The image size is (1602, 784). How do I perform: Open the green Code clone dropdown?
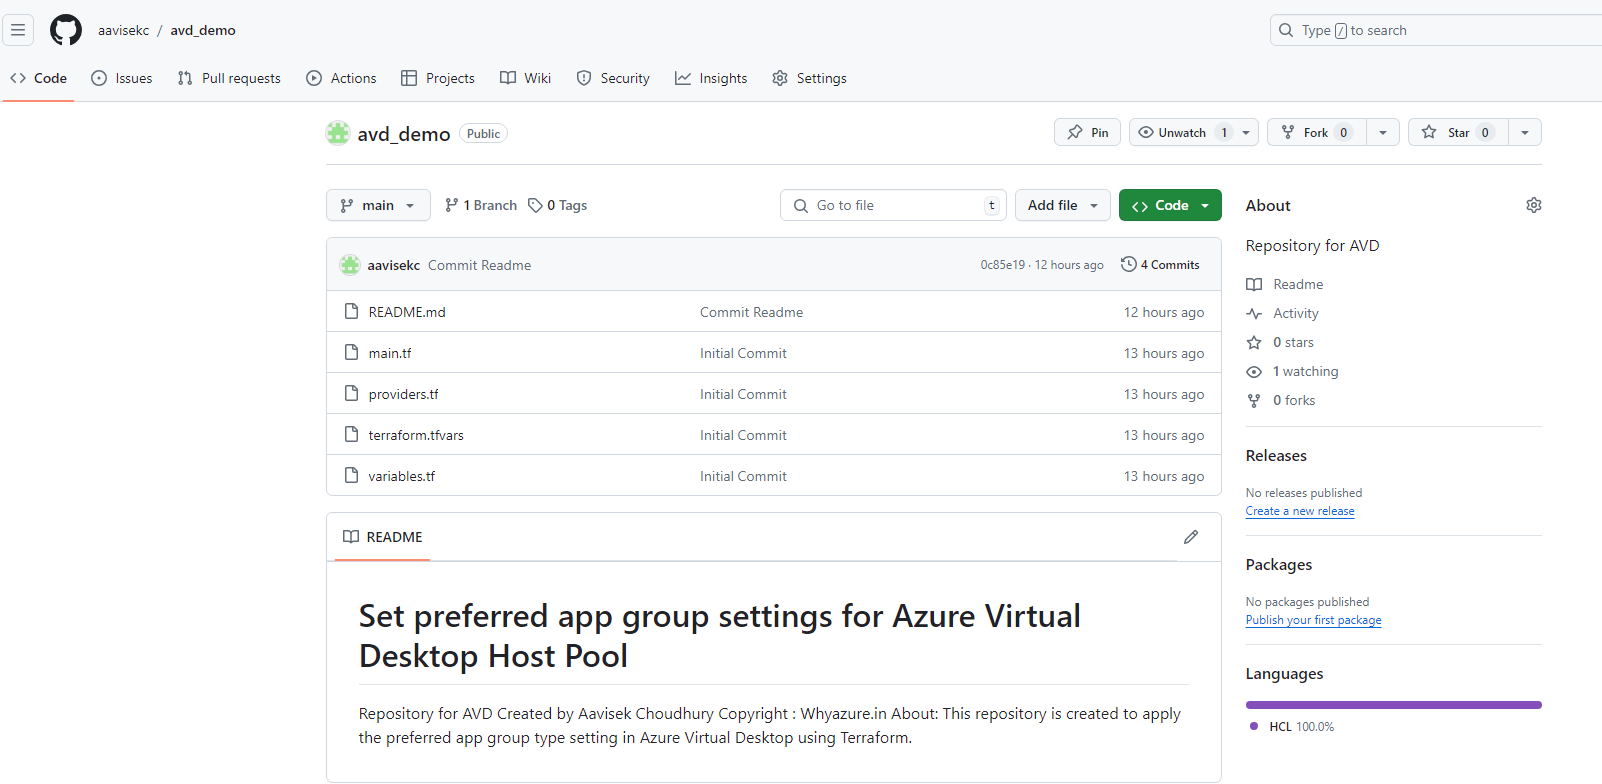click(1170, 205)
